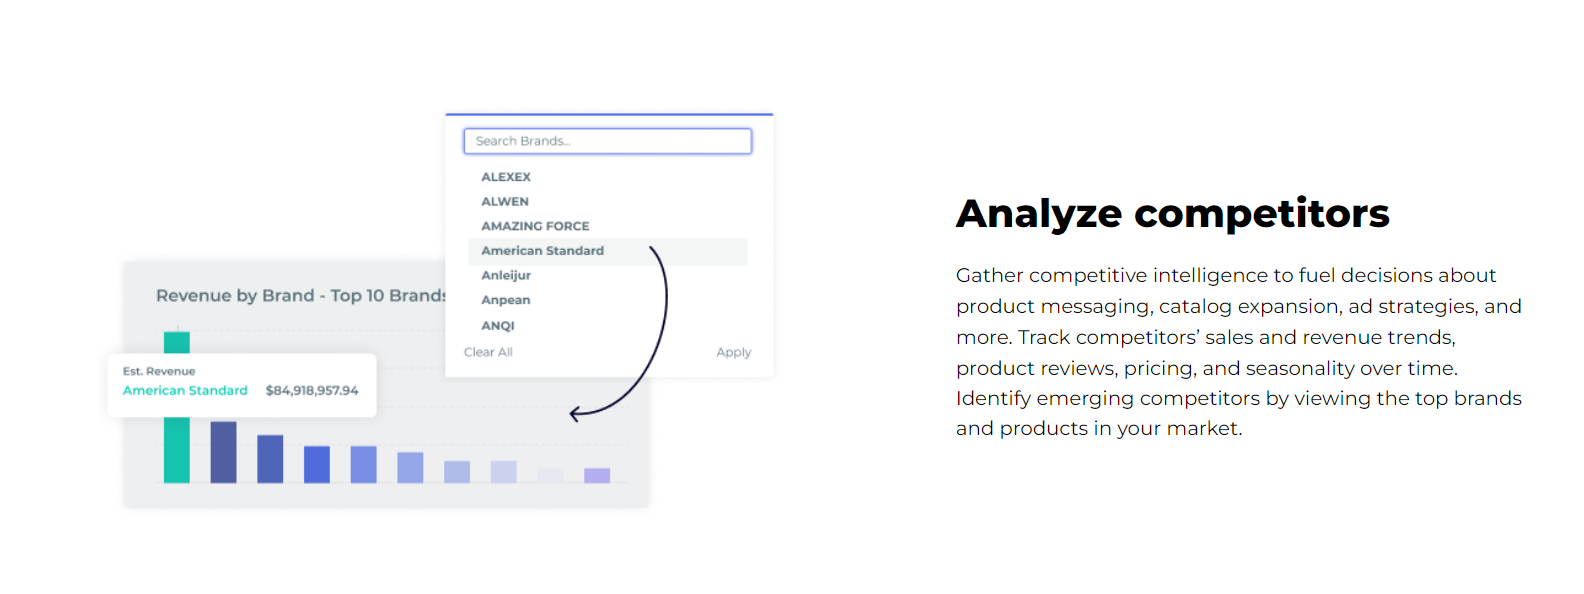Select Anleijur from the brand dropdown
Viewport: 1584px width, 594px height.
pyautogui.click(x=506, y=276)
